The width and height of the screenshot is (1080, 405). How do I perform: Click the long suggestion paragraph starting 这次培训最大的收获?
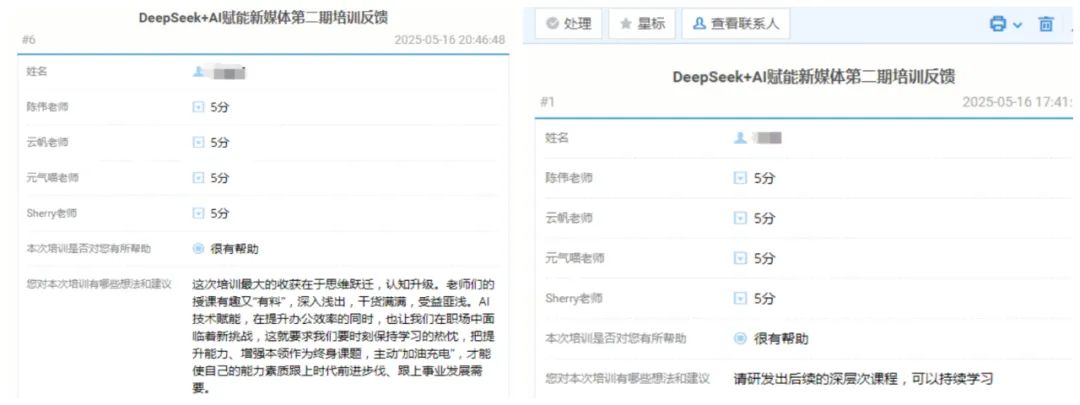344,337
